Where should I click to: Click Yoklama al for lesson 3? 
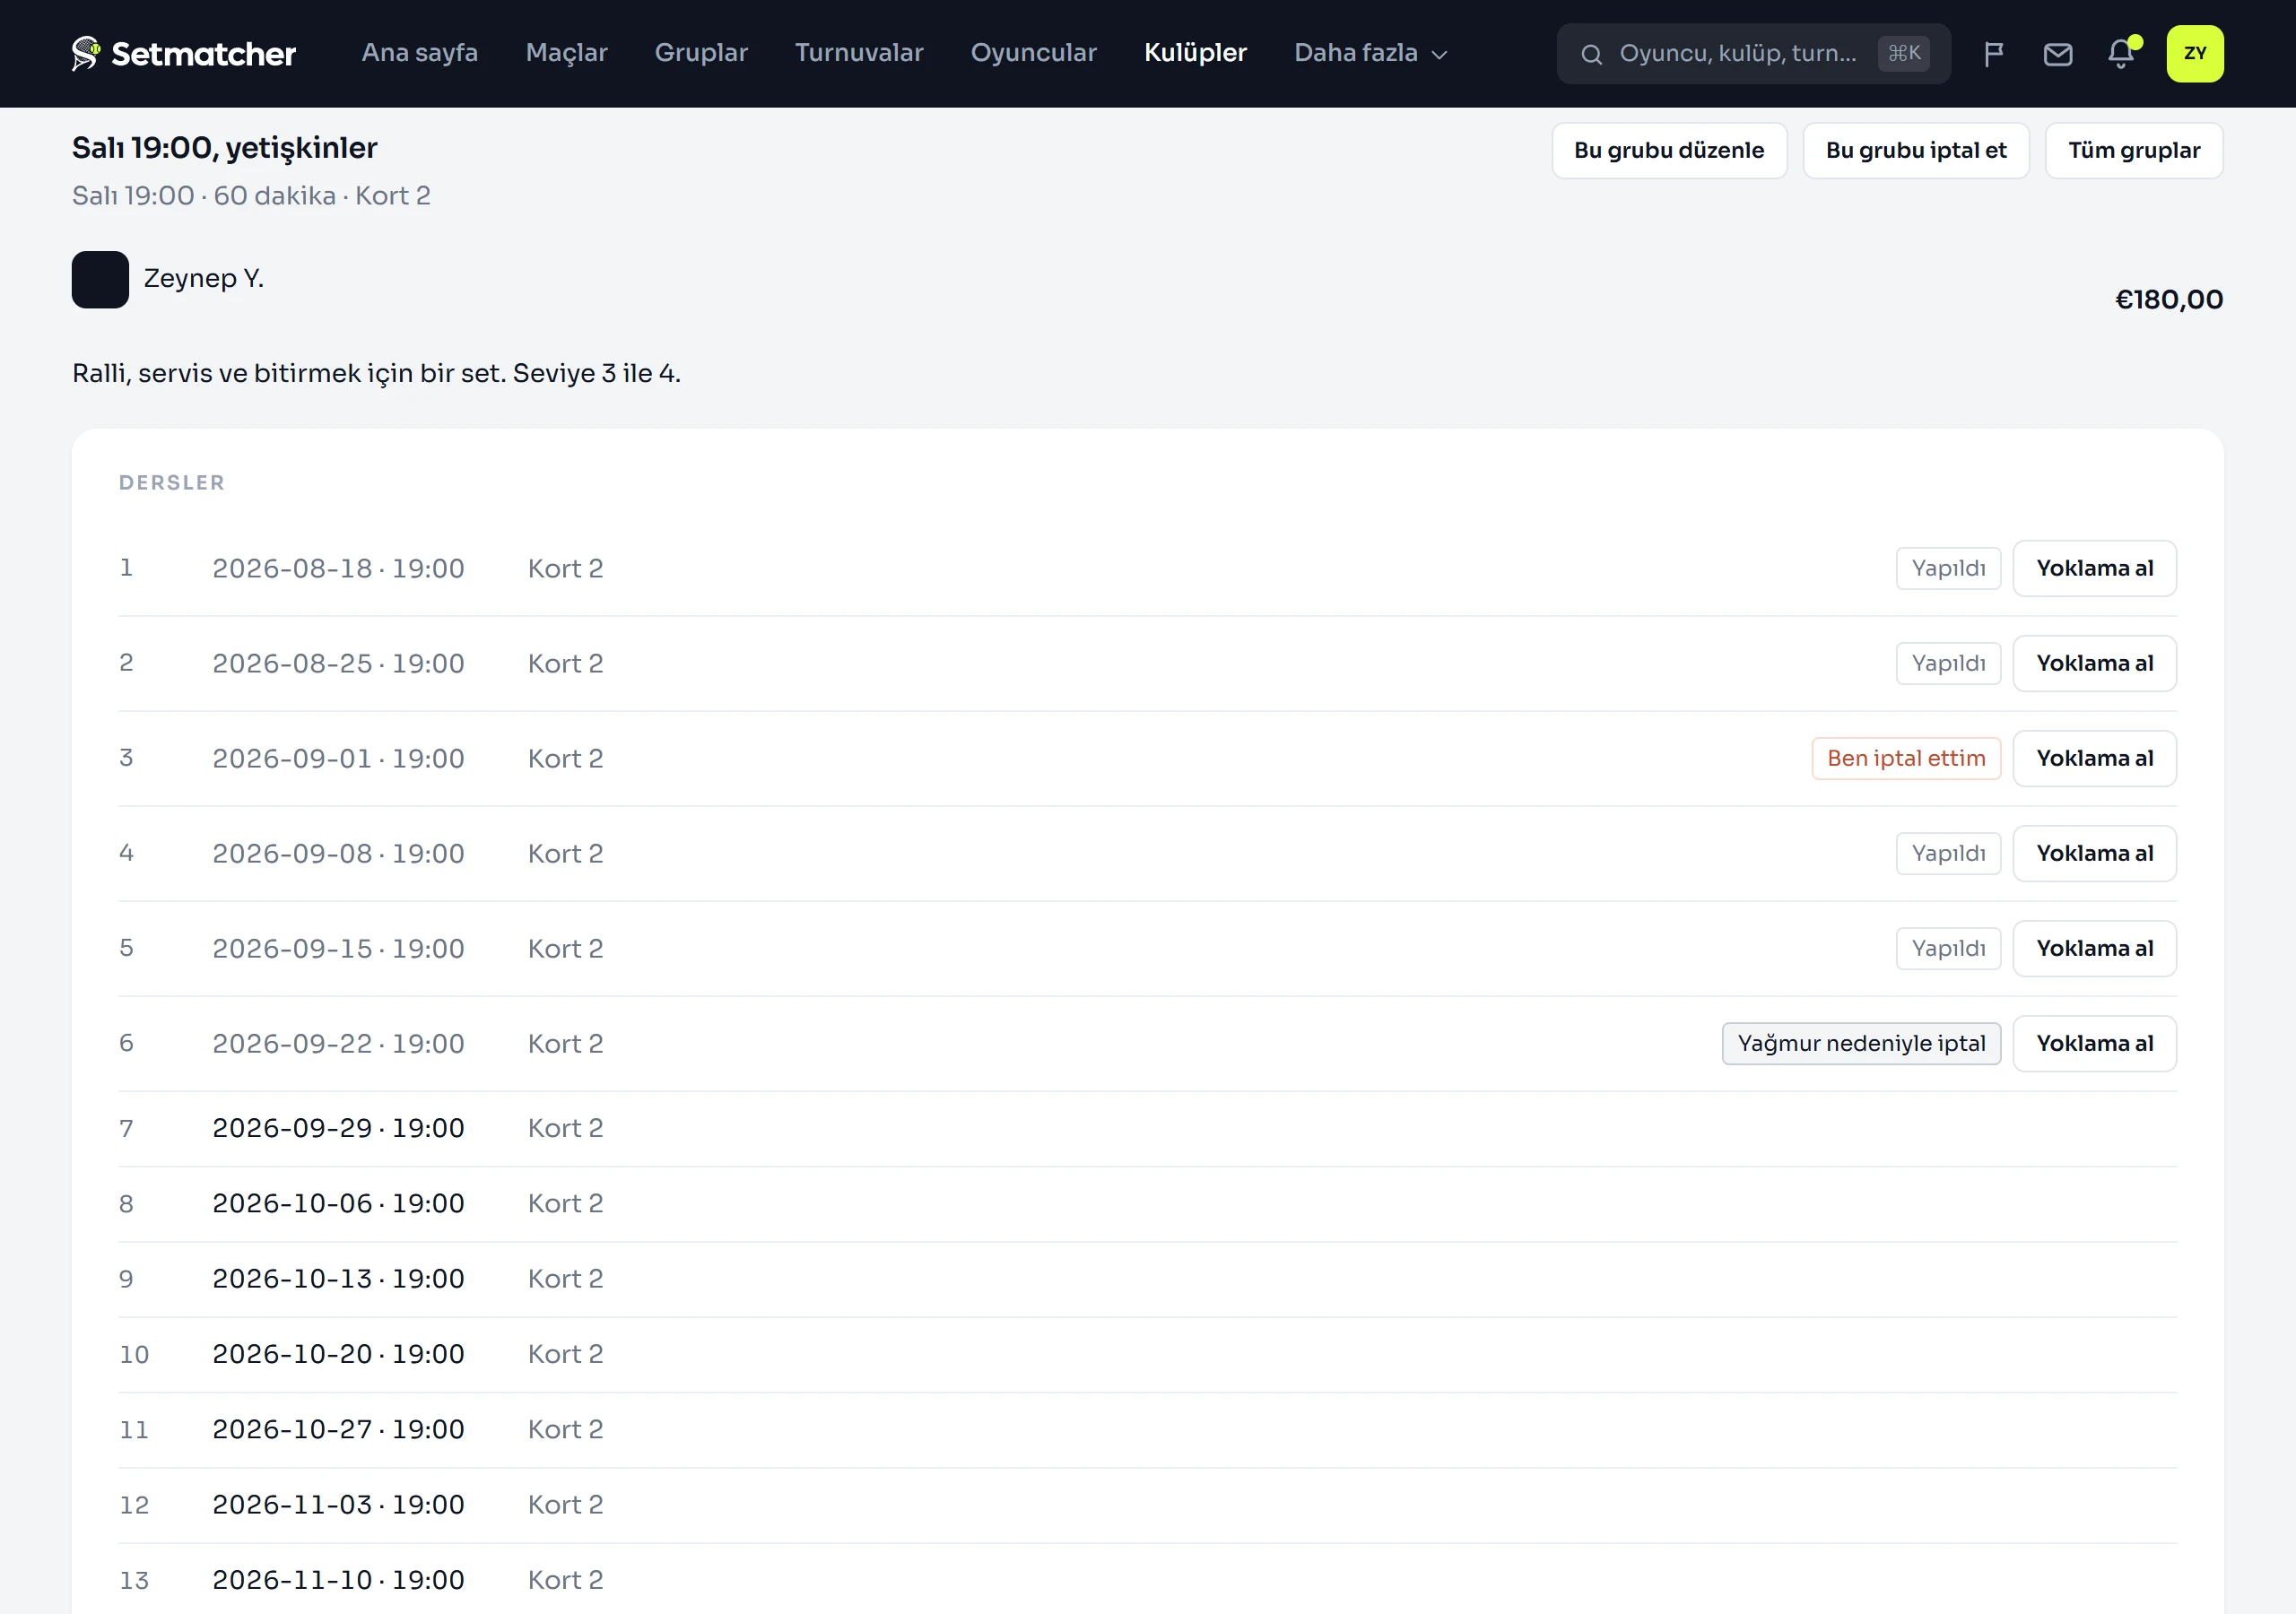(x=2094, y=758)
